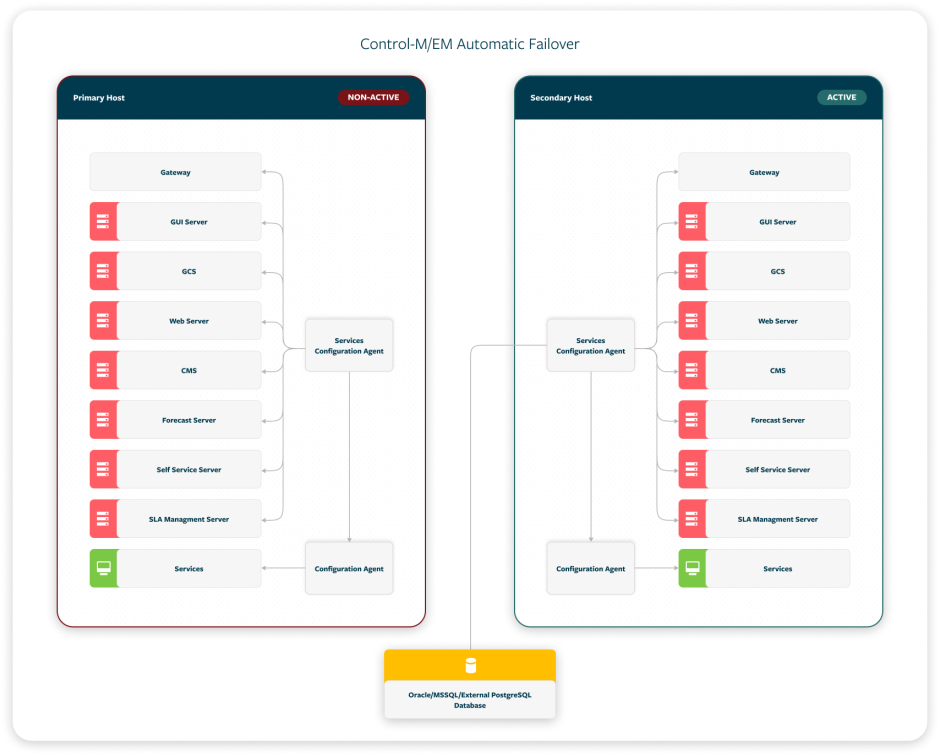Select Secondary Host's Services Configuration Agent box
This screenshot has height=756, width=940.
point(590,346)
